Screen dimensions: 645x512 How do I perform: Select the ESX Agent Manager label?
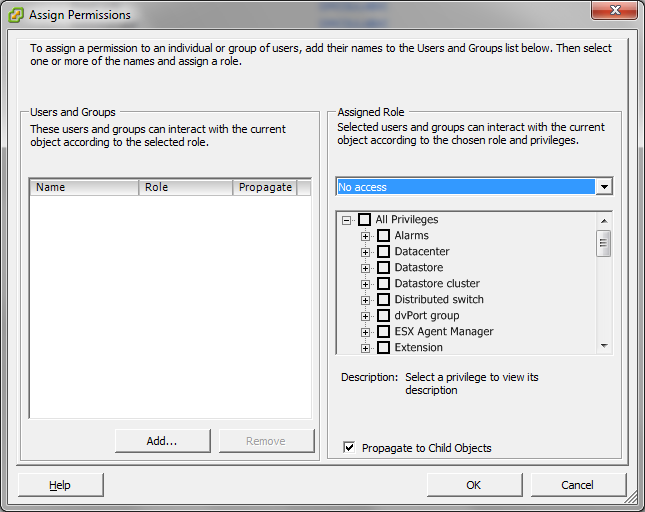[444, 332]
